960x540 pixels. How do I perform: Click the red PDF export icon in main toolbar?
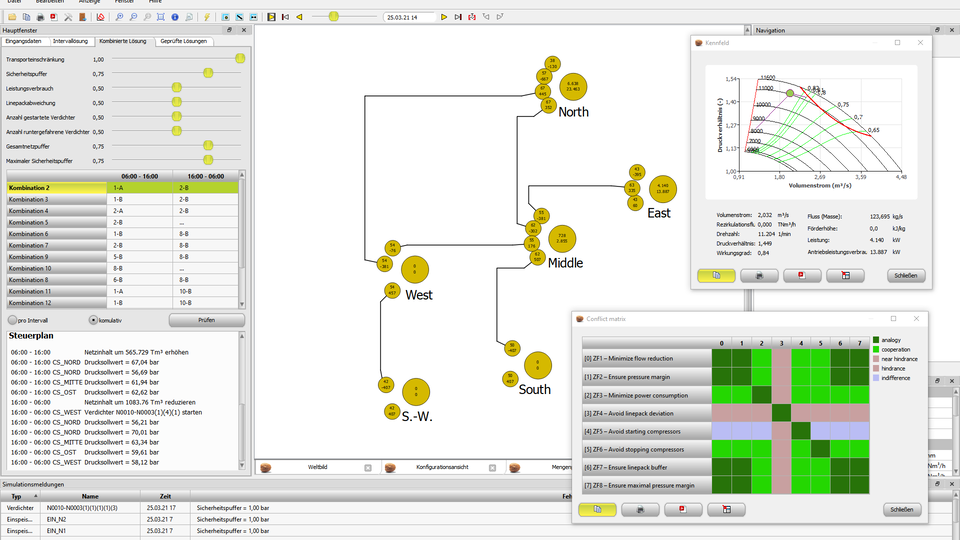pos(53,17)
